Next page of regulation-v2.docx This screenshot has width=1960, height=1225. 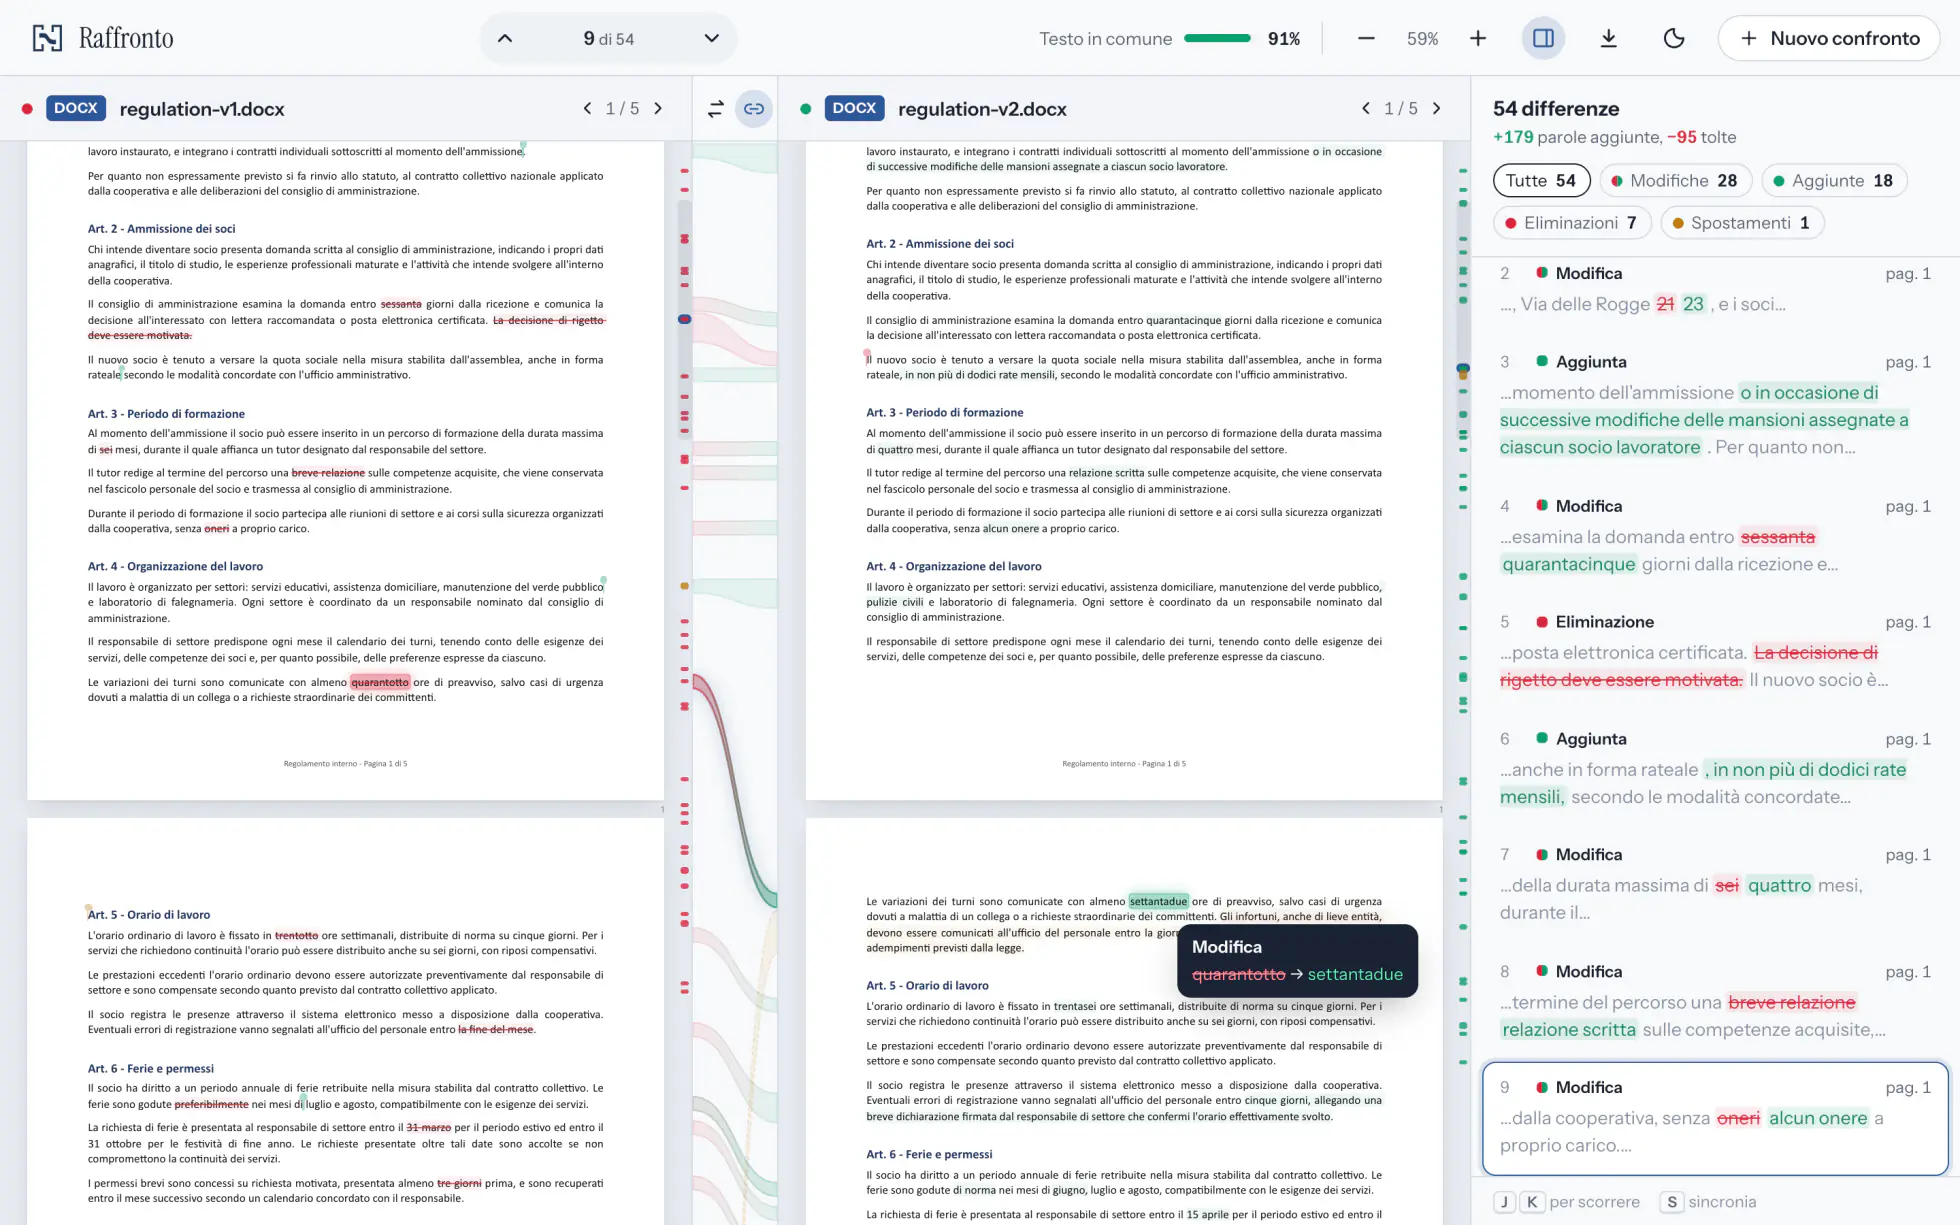click(1437, 108)
